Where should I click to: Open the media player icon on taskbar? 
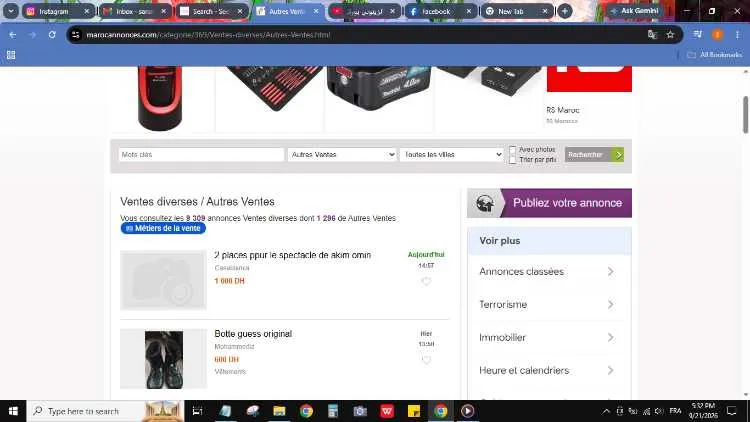click(x=467, y=411)
